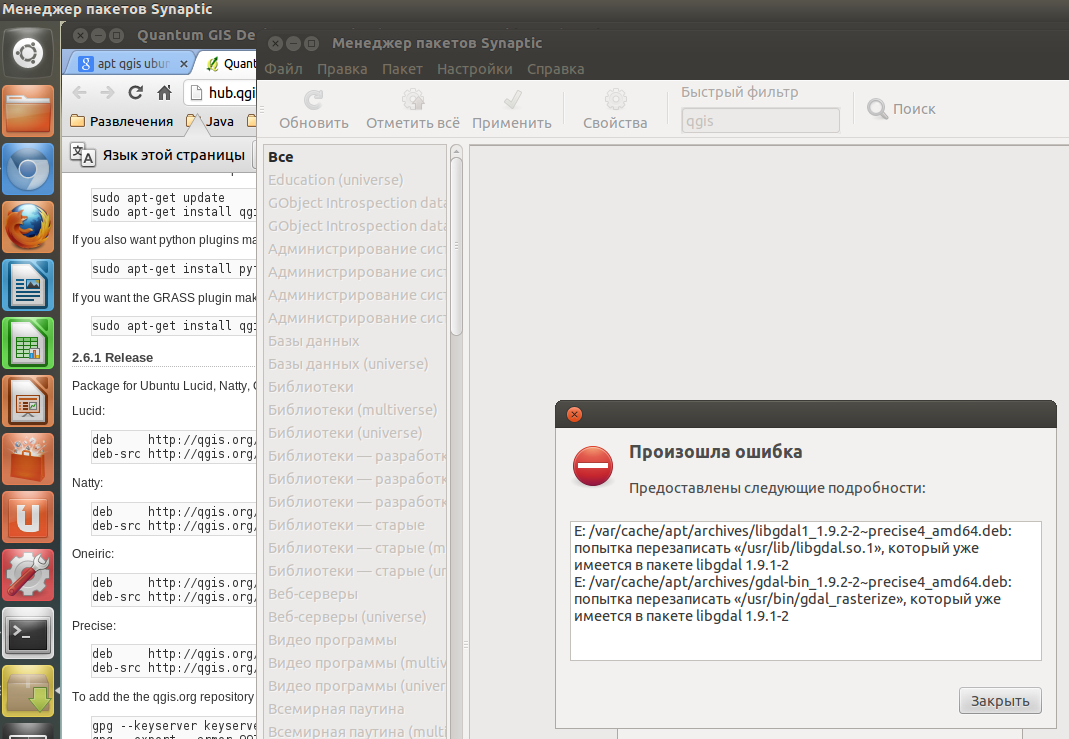Open the Ubuntu Dash home launcher
This screenshot has width=1069, height=739.
28,53
